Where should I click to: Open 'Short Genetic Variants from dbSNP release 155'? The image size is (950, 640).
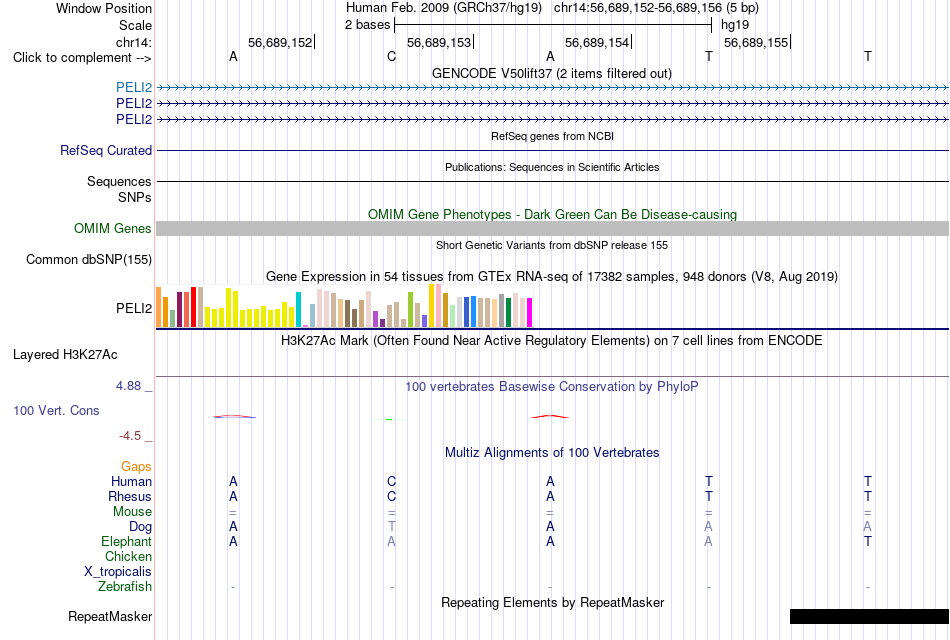coord(552,245)
